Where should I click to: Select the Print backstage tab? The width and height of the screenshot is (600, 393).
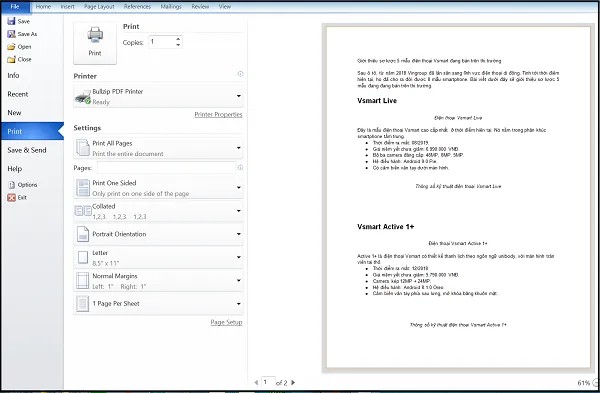[x=32, y=131]
